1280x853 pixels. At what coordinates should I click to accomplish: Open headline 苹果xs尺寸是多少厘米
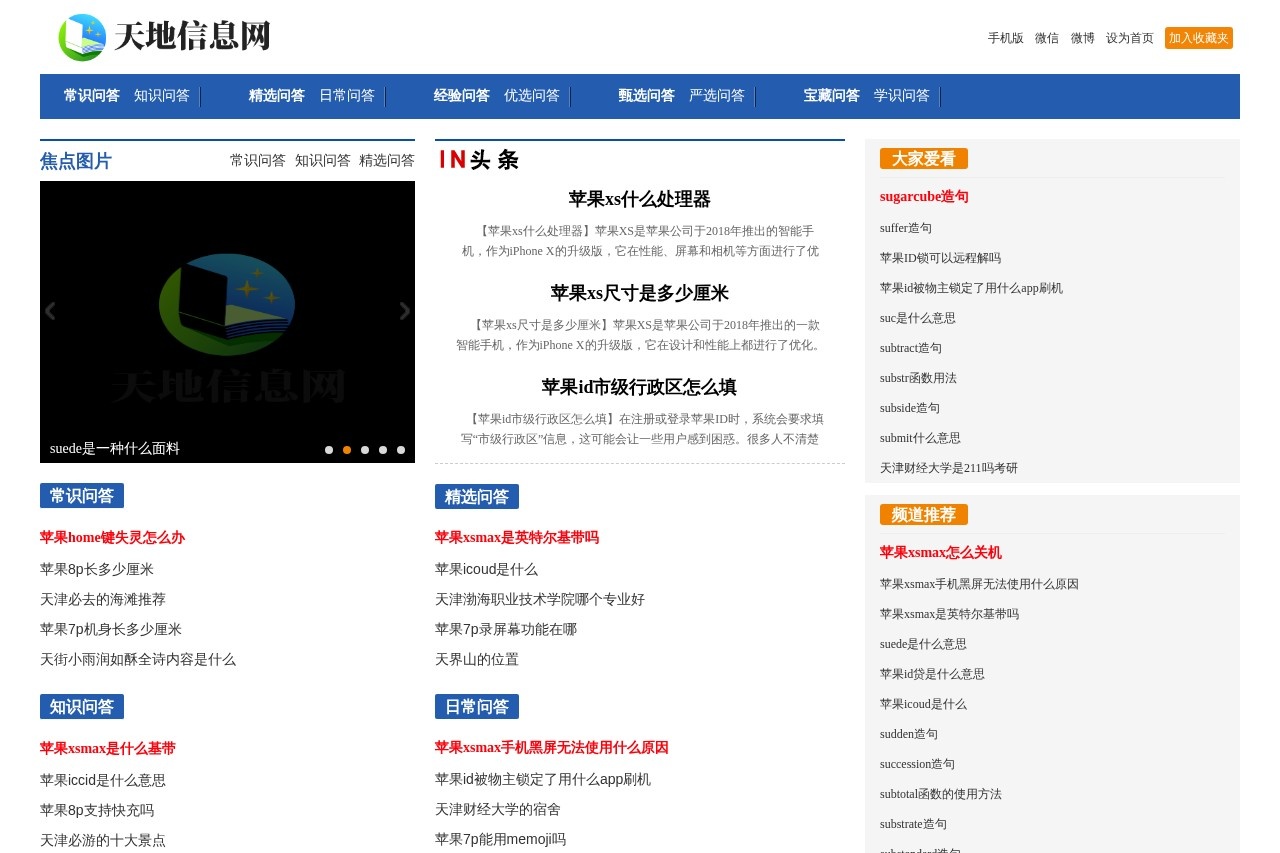pos(640,293)
